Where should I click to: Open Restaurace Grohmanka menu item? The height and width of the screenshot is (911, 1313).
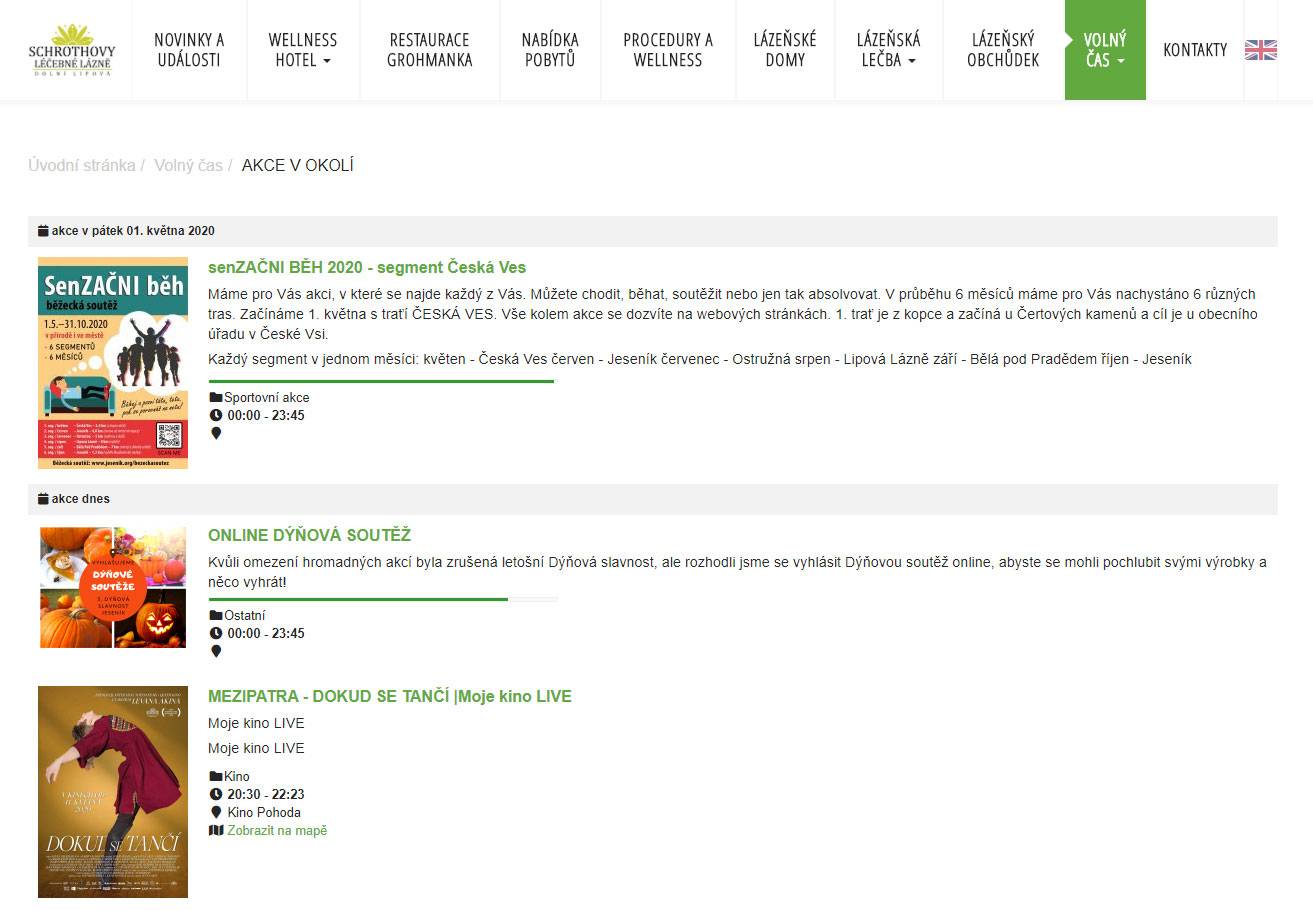(x=429, y=50)
